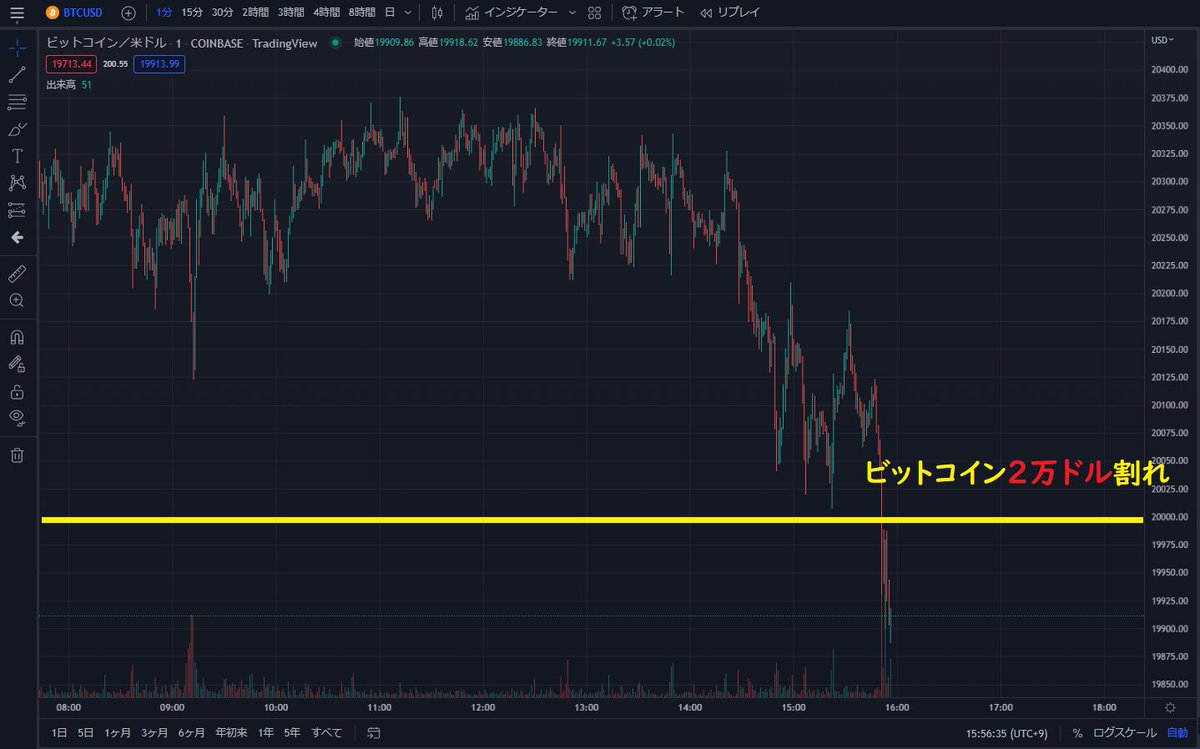1200x749 pixels.
Task: Open the BTCUSD symbol search
Action: pyautogui.click(x=75, y=13)
